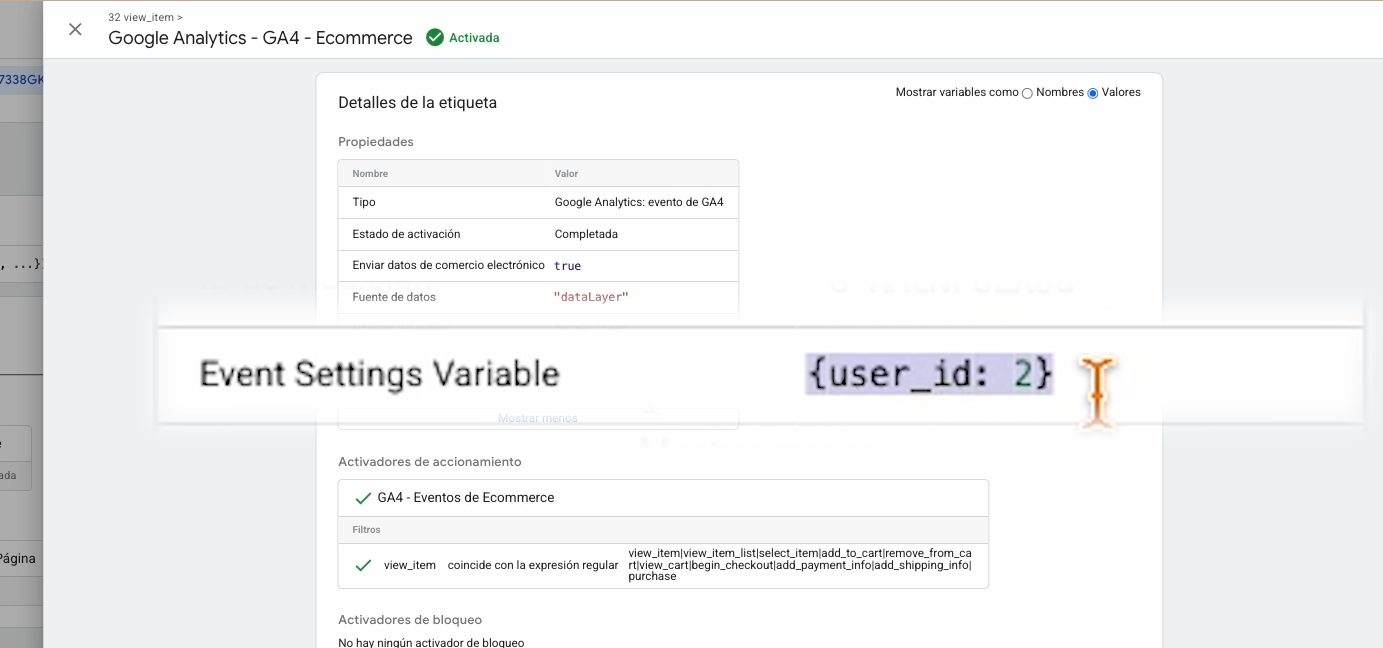
Task: Click the view_item filter variable name
Action: tap(410, 565)
